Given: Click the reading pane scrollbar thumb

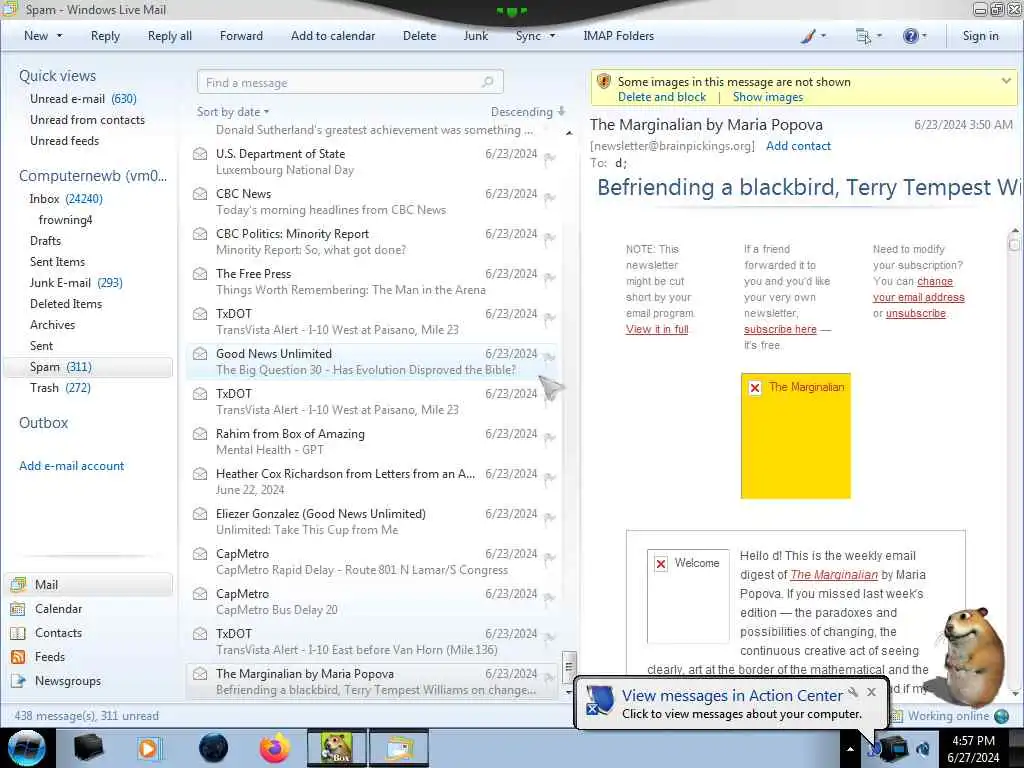Looking at the screenshot, I should point(1014,244).
